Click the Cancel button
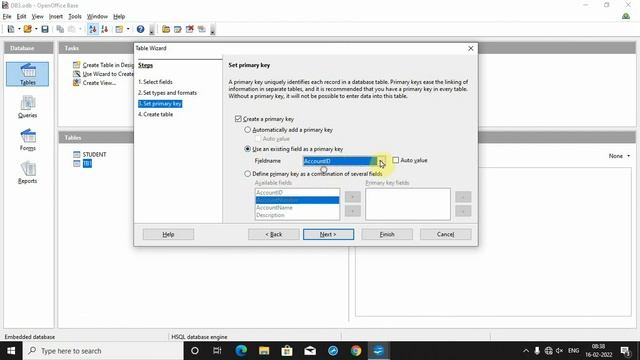 [x=446, y=234]
